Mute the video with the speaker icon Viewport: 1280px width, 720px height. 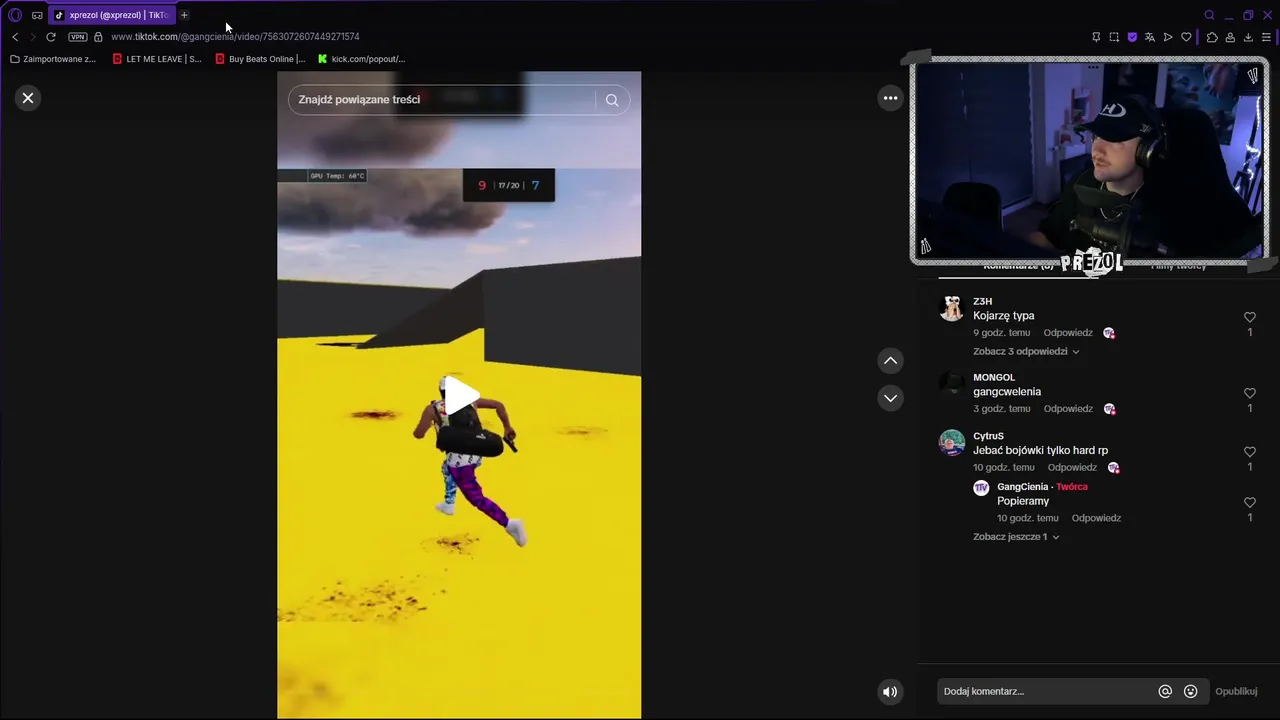coord(890,691)
